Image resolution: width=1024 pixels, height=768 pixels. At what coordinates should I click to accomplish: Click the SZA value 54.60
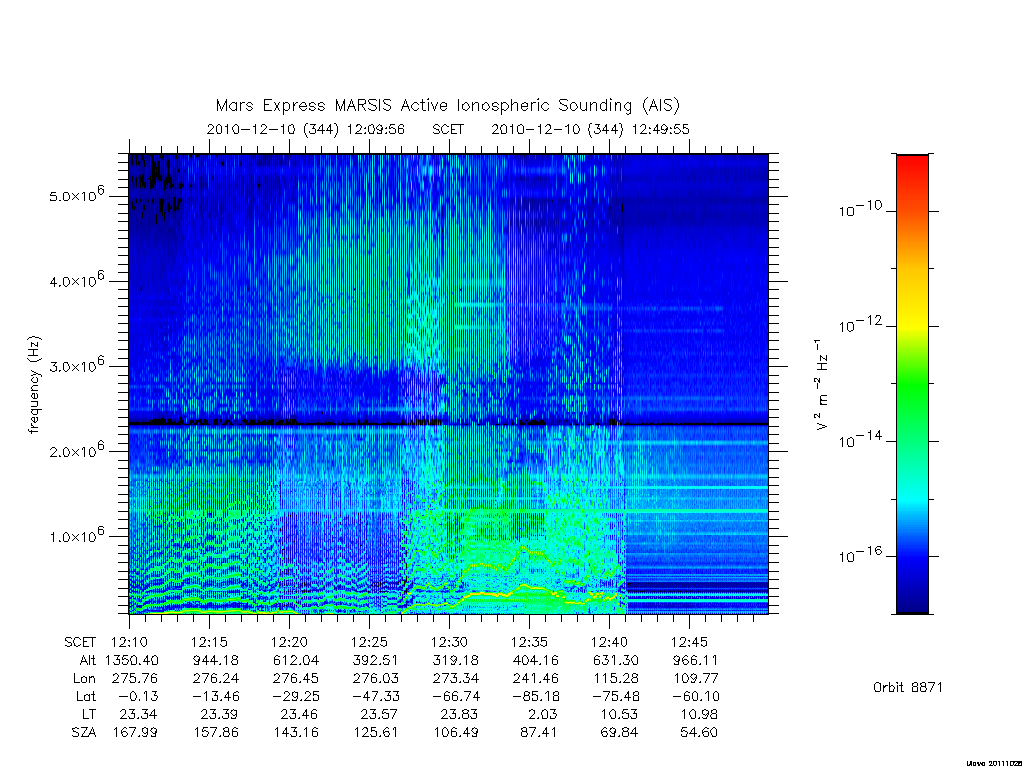pyautogui.click(x=699, y=733)
